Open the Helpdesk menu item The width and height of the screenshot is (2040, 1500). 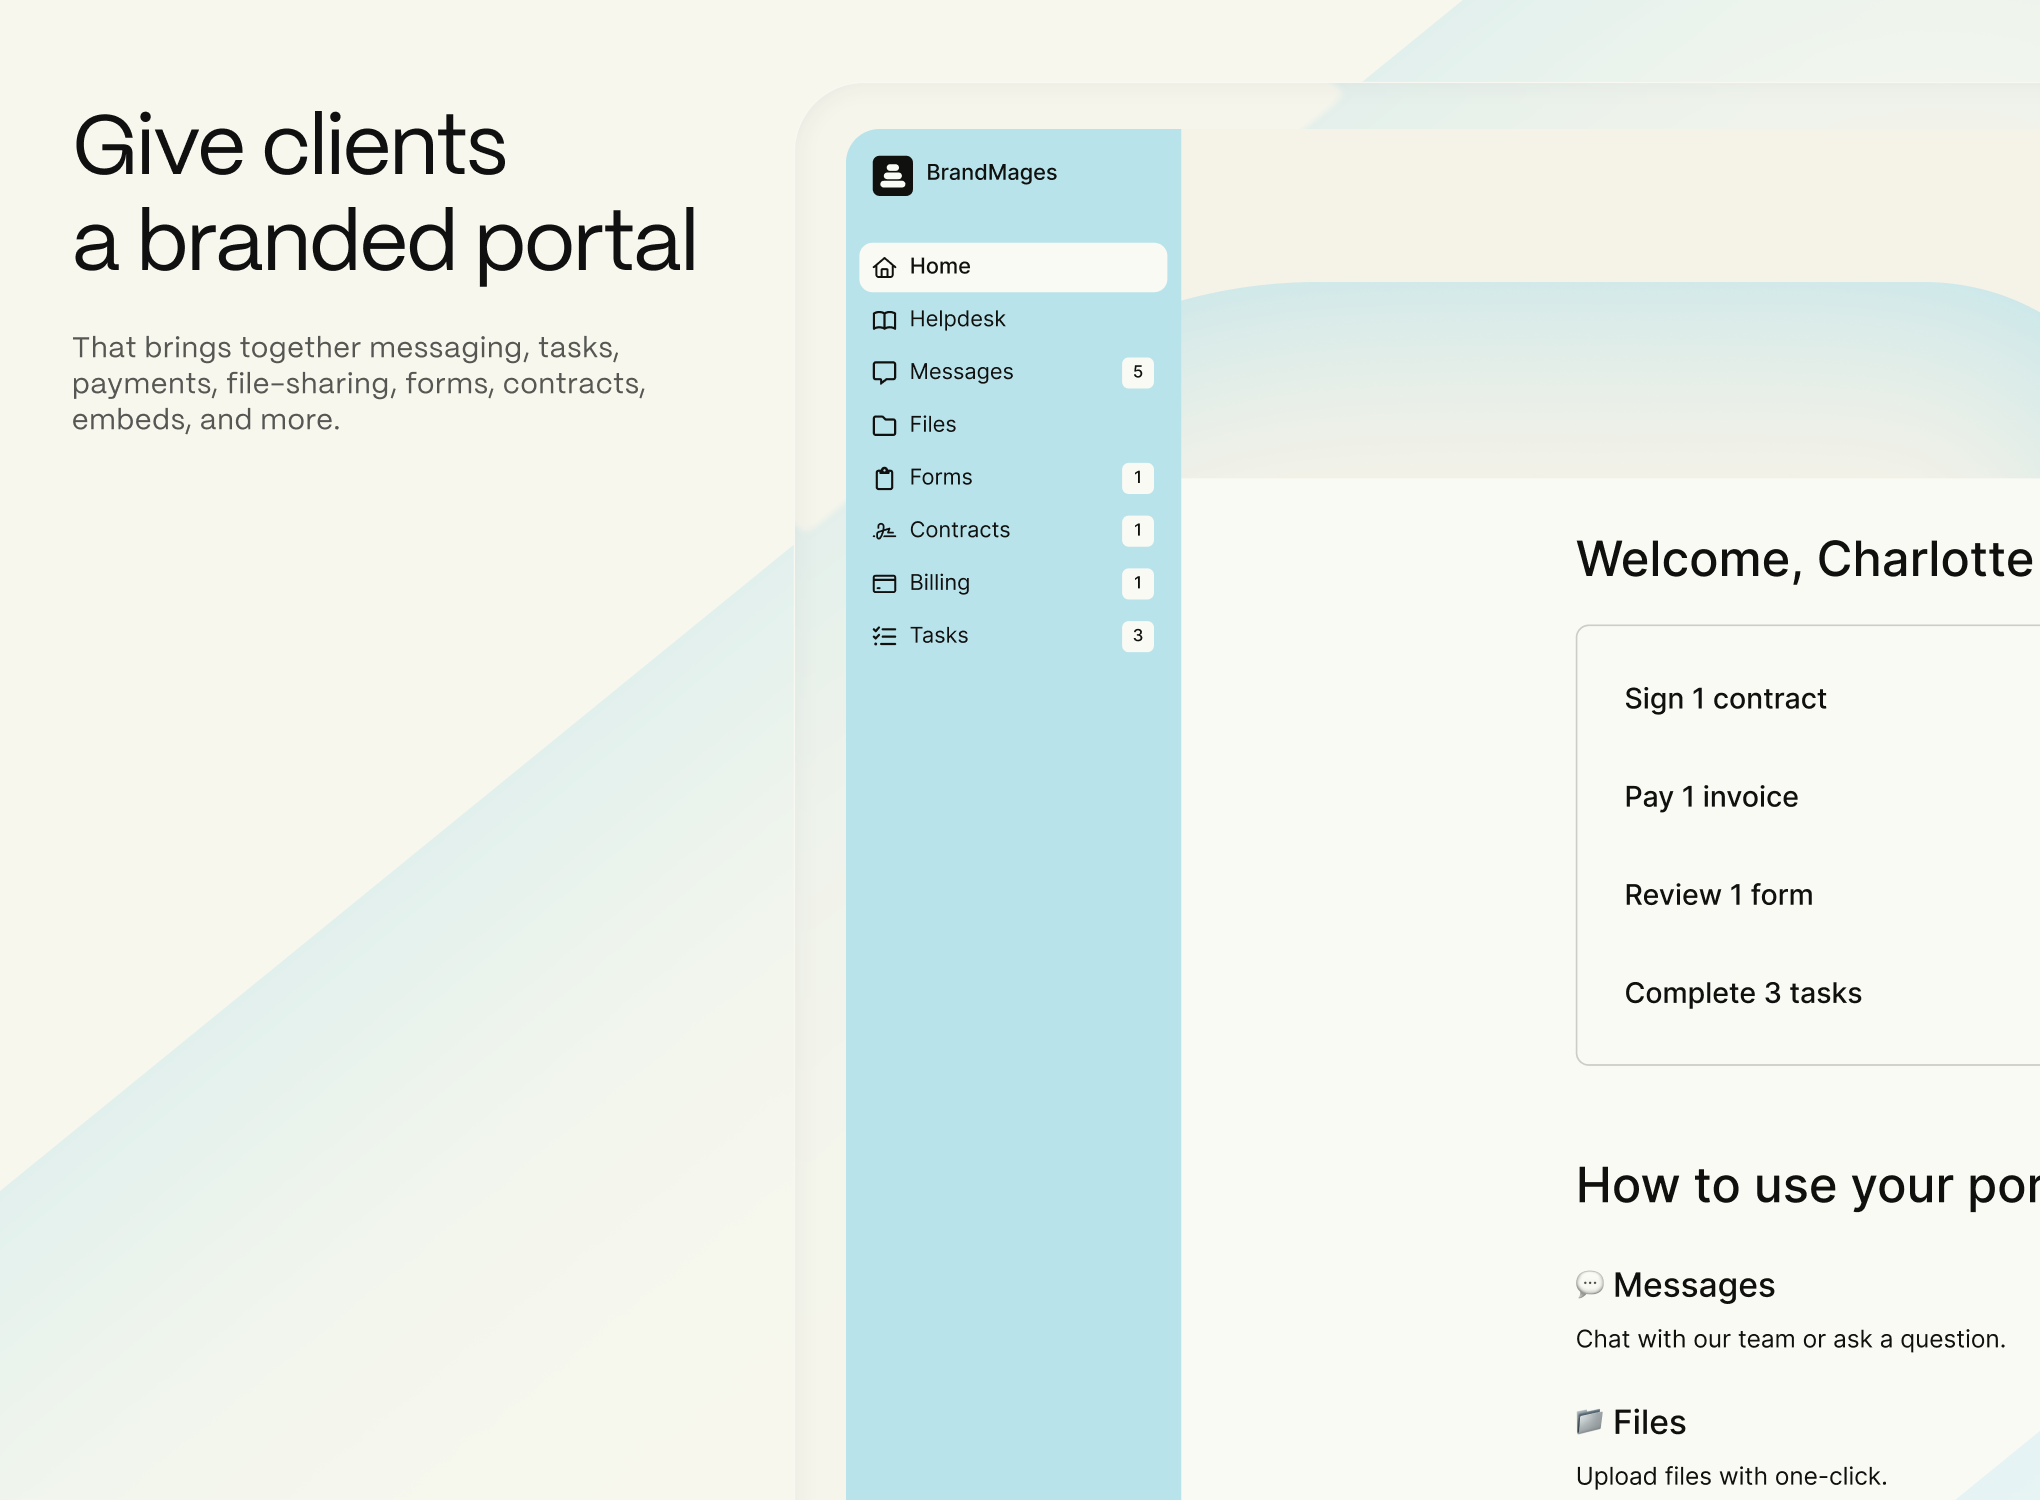tap(957, 319)
